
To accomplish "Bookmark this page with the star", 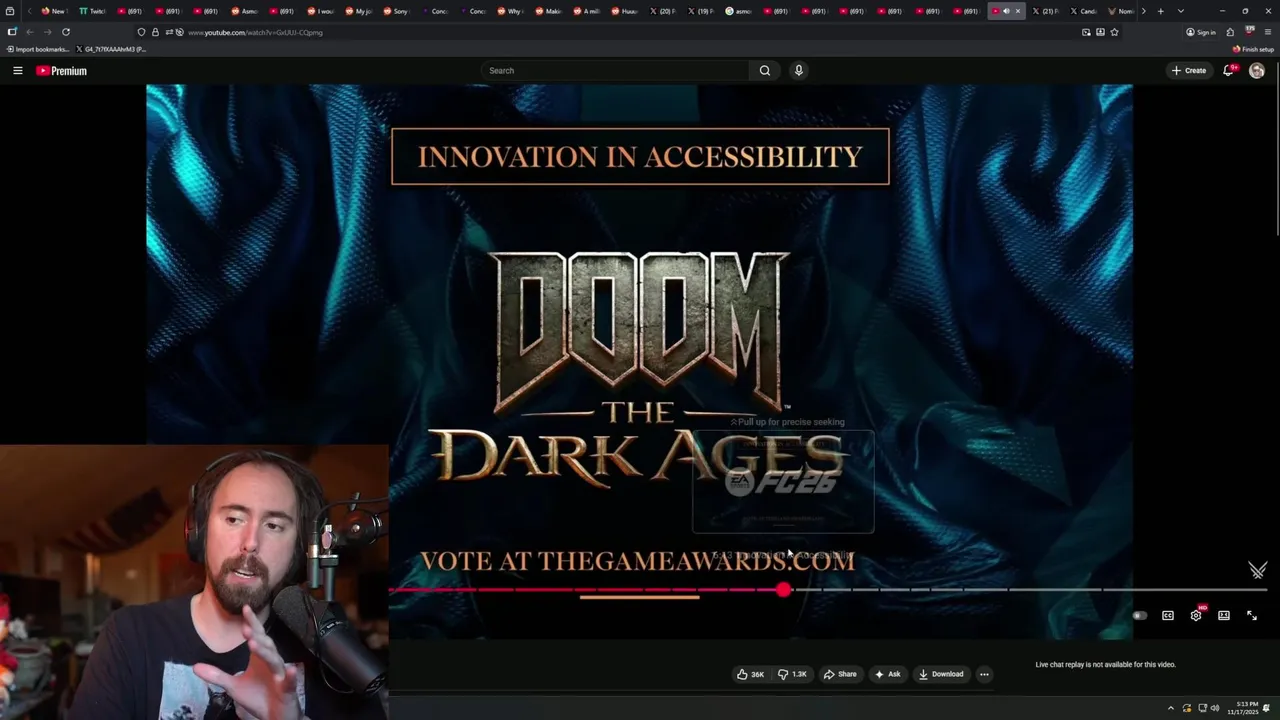I will pyautogui.click(x=1114, y=32).
